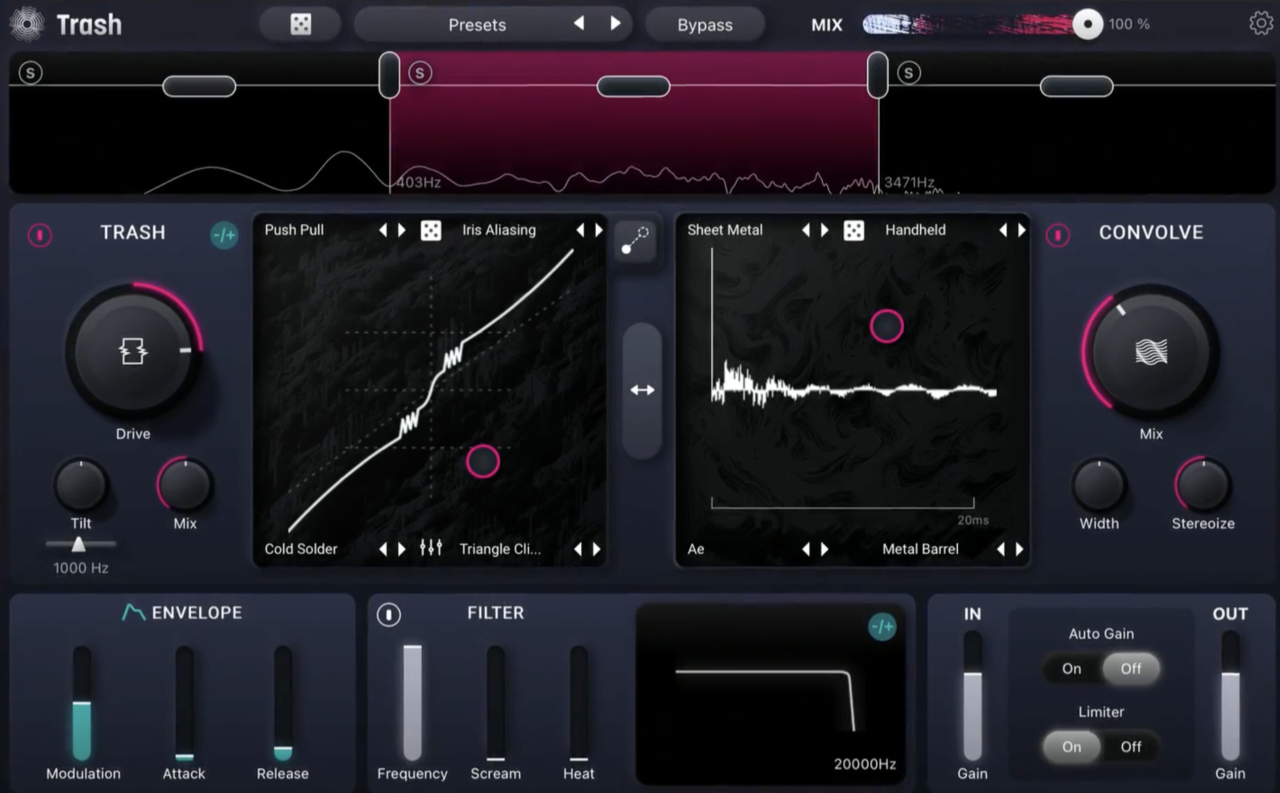Go to the previous preset
The width and height of the screenshot is (1280, 793).
579,24
